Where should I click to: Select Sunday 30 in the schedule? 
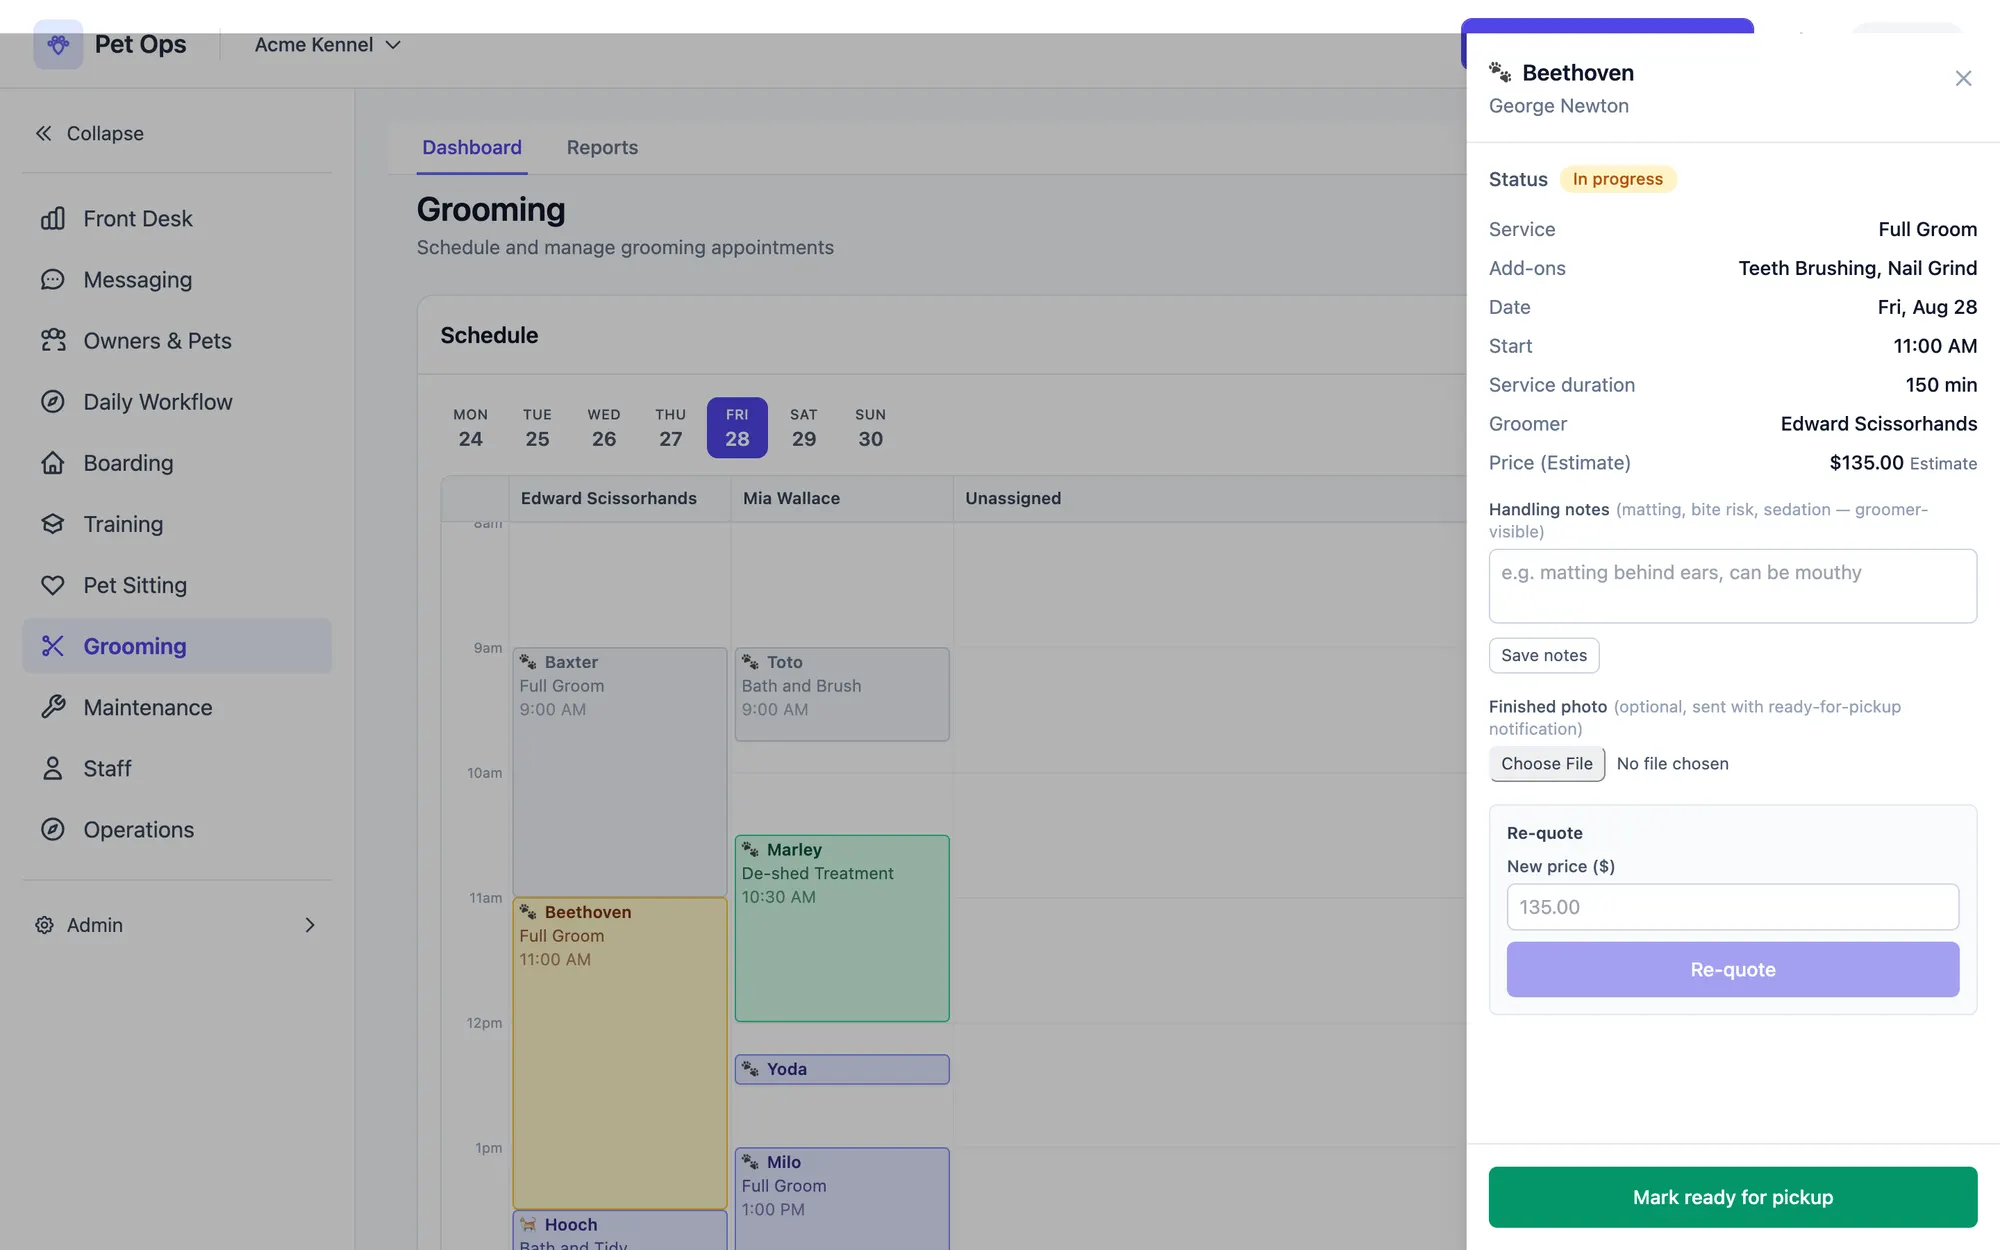click(x=870, y=427)
